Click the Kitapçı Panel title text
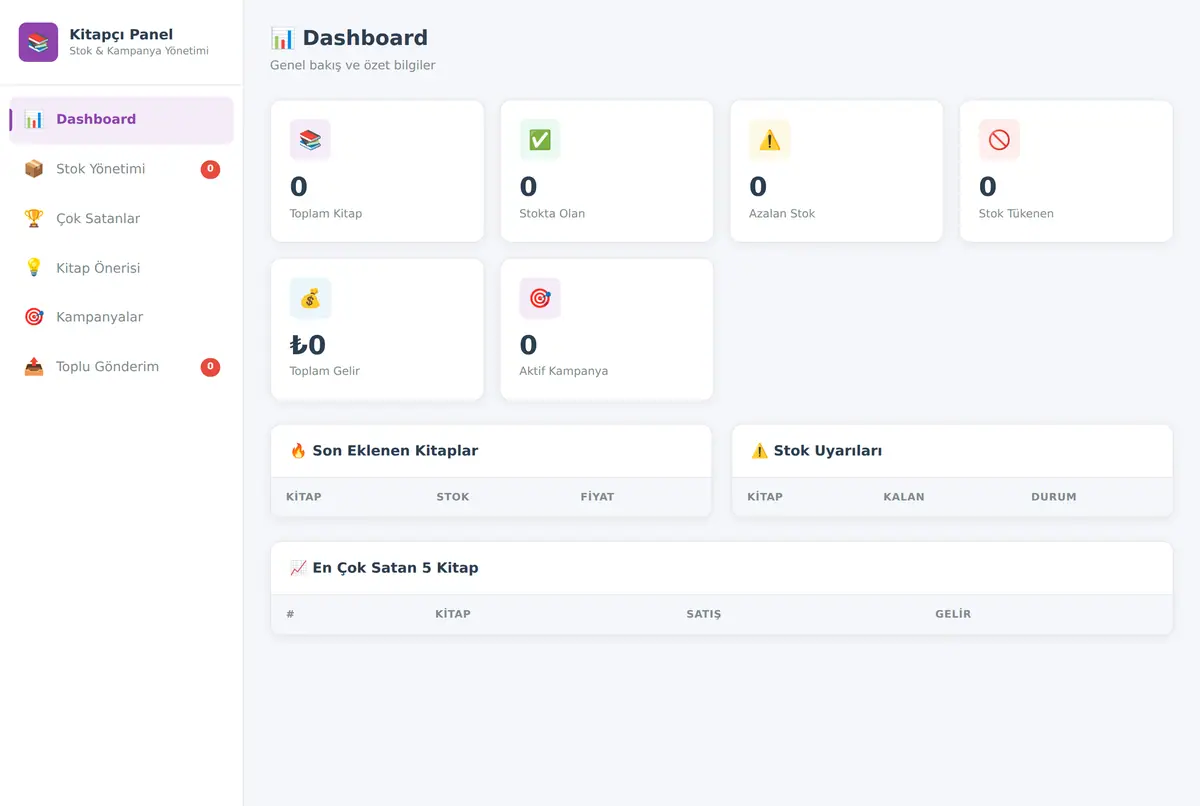Screen dimensions: 1200x806 [x=121, y=35]
